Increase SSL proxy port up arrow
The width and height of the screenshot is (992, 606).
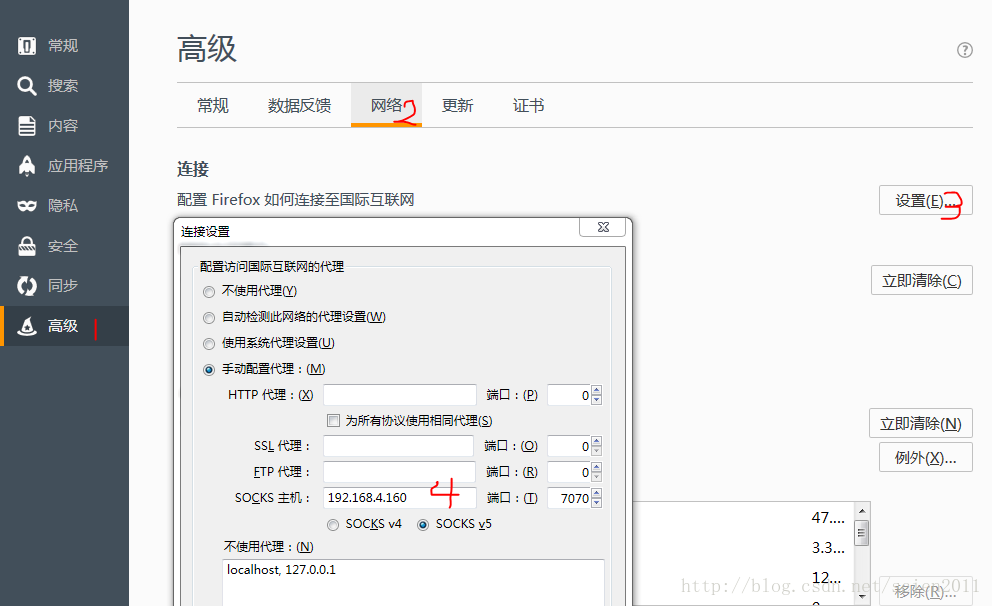tap(596, 442)
